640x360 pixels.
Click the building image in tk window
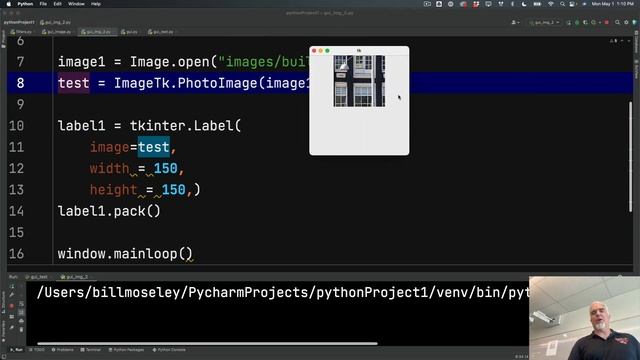[x=359, y=81]
